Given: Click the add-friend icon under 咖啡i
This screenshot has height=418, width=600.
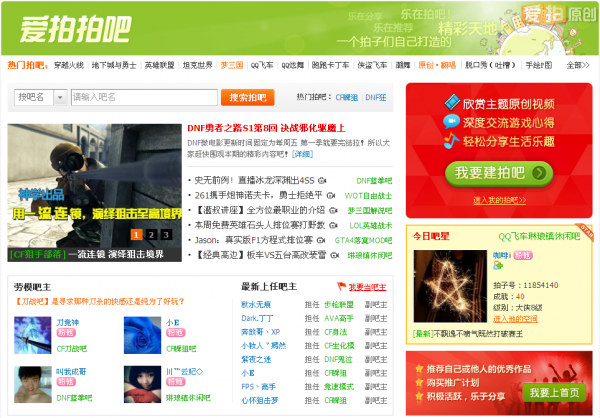Looking at the screenshot, I should (x=498, y=265).
